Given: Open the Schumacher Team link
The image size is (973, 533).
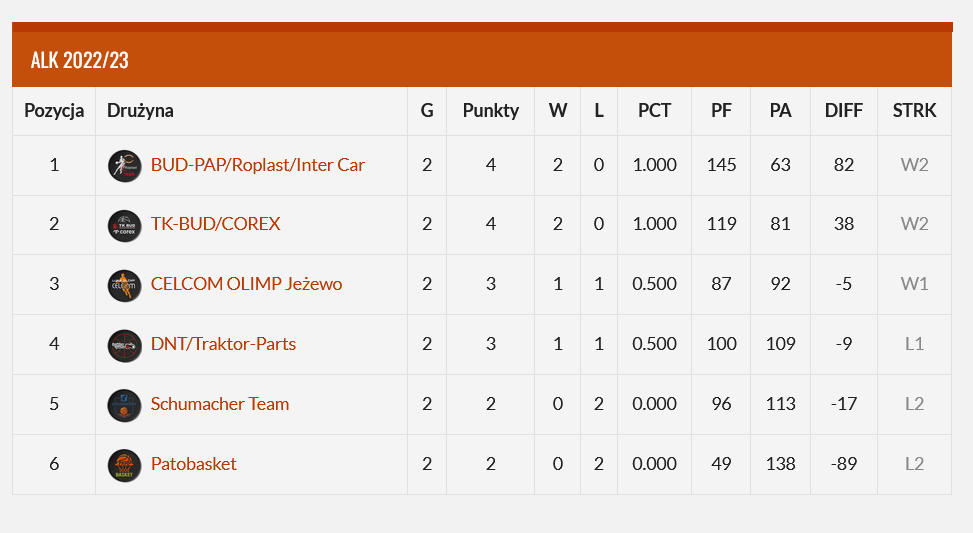Looking at the screenshot, I should click(220, 404).
